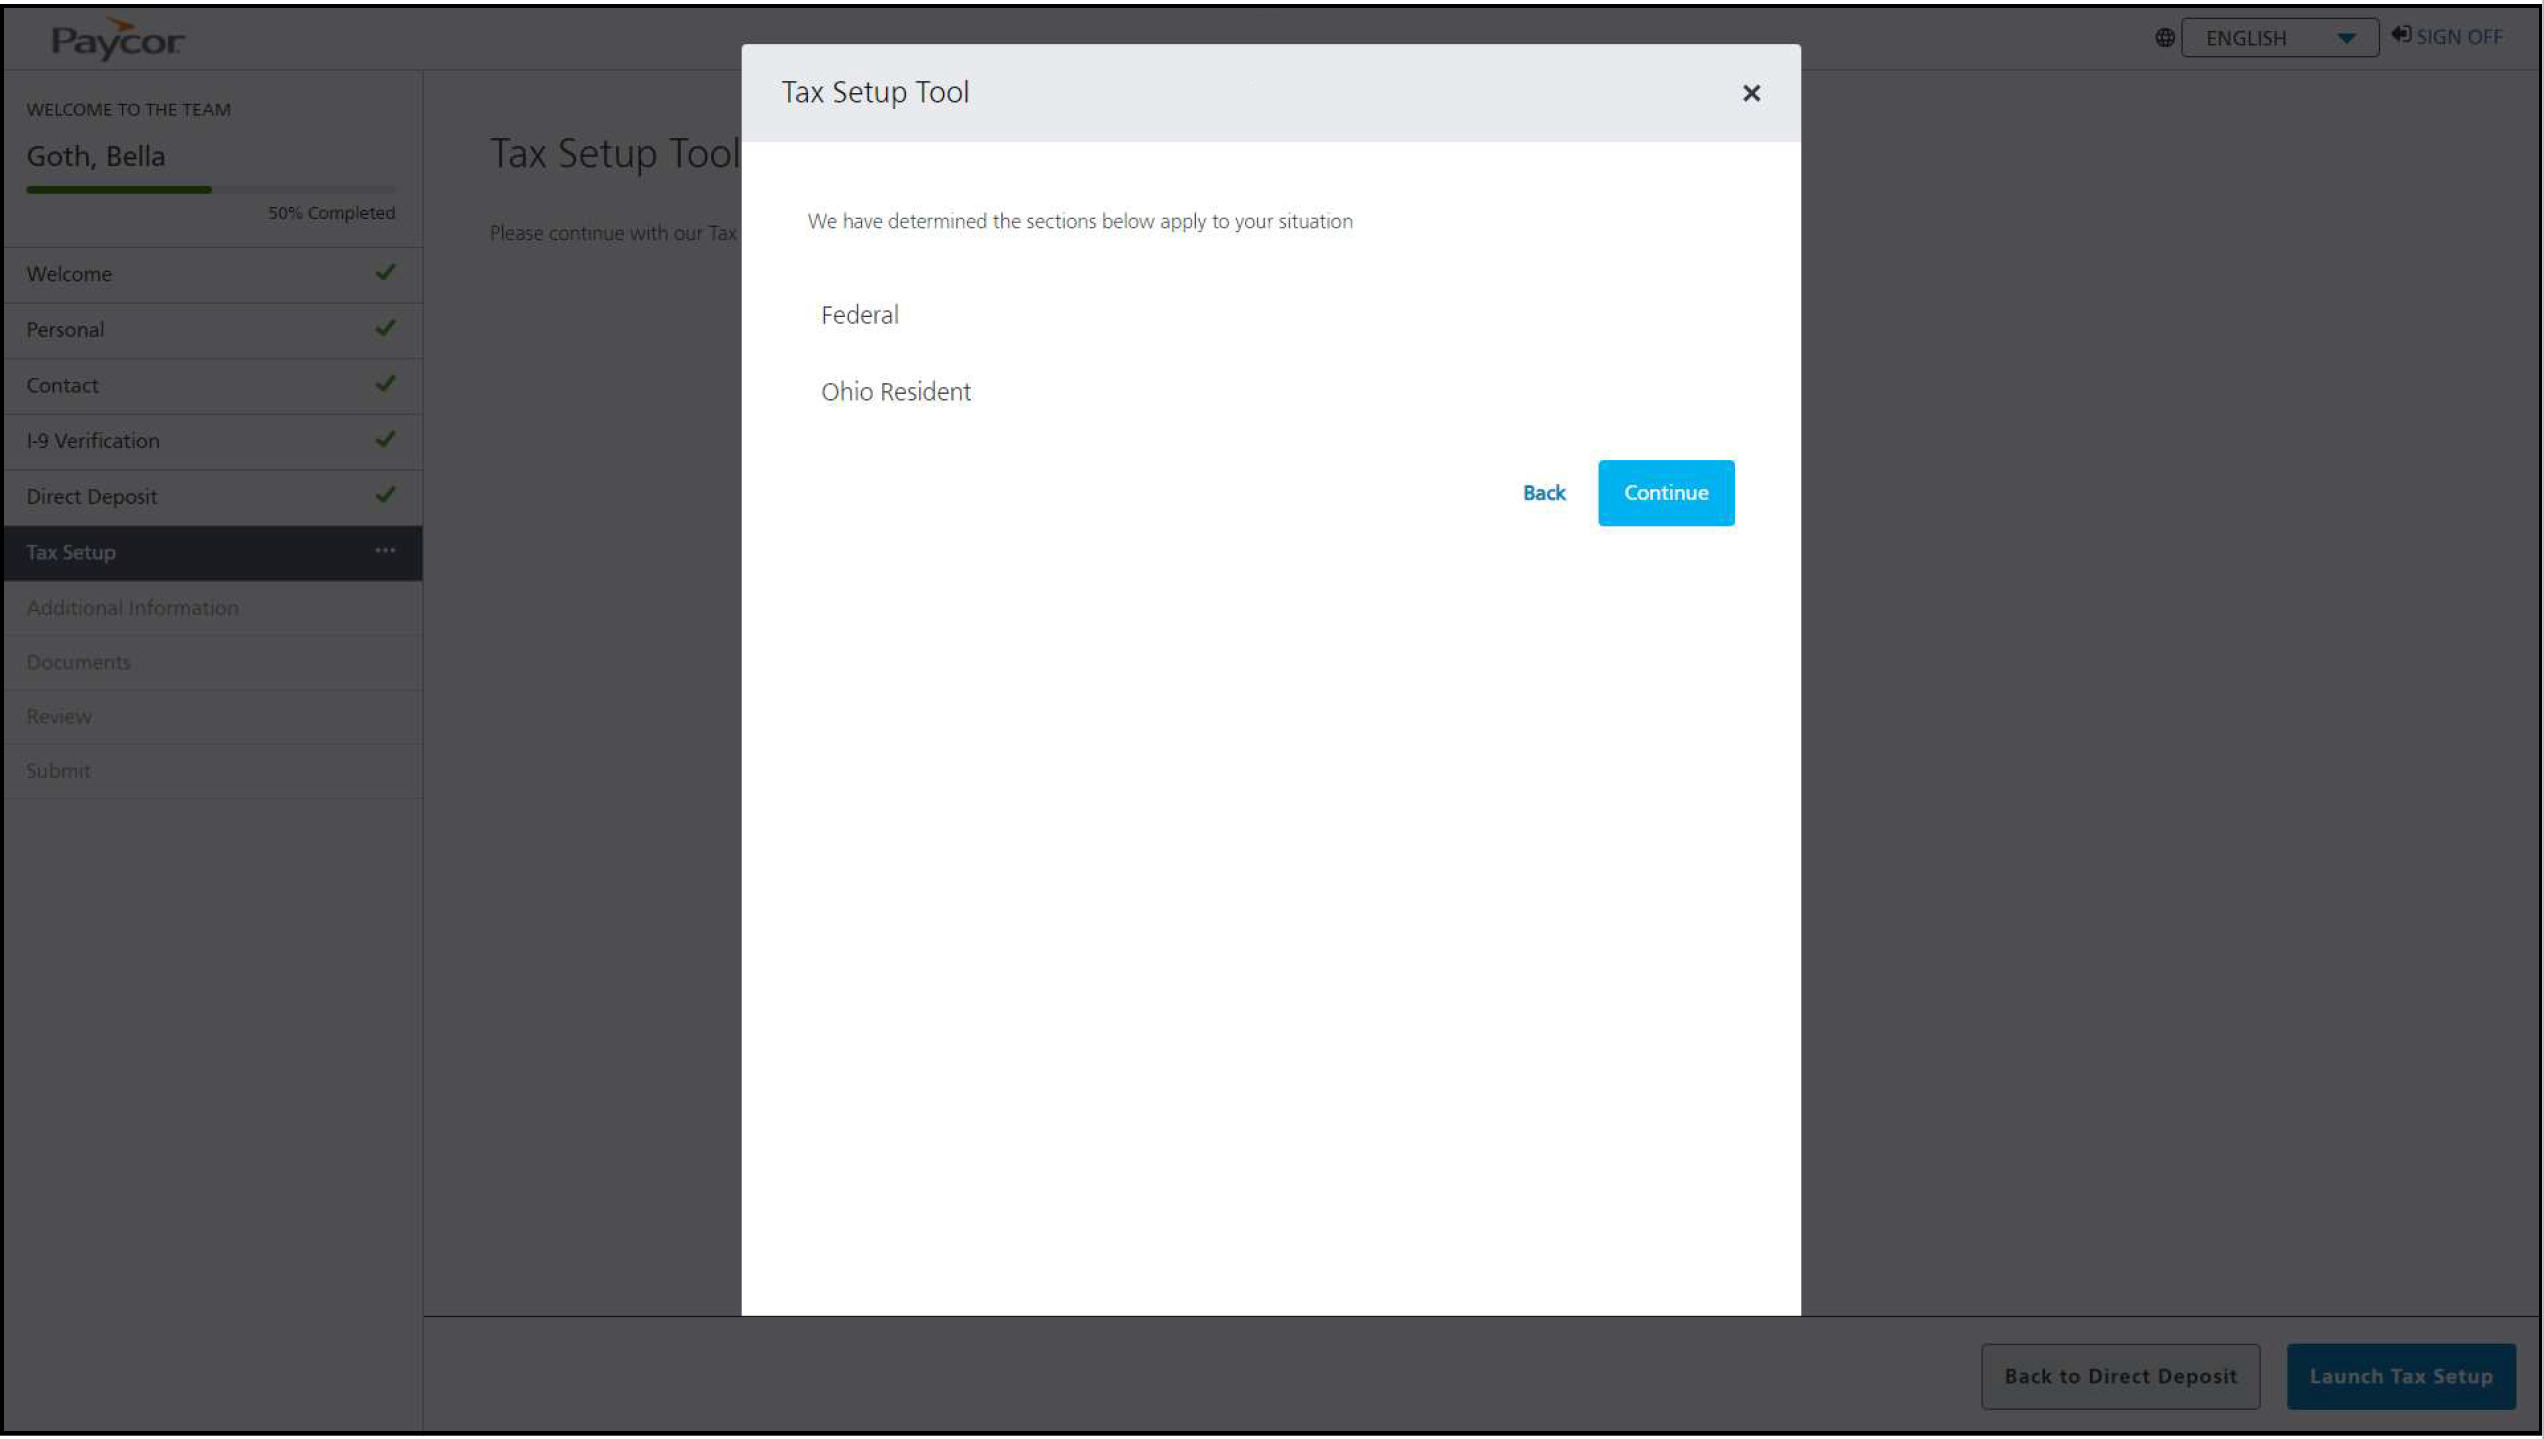Click the Direct Deposit checkmark icon
The width and height of the screenshot is (2544, 1439).
(x=385, y=495)
